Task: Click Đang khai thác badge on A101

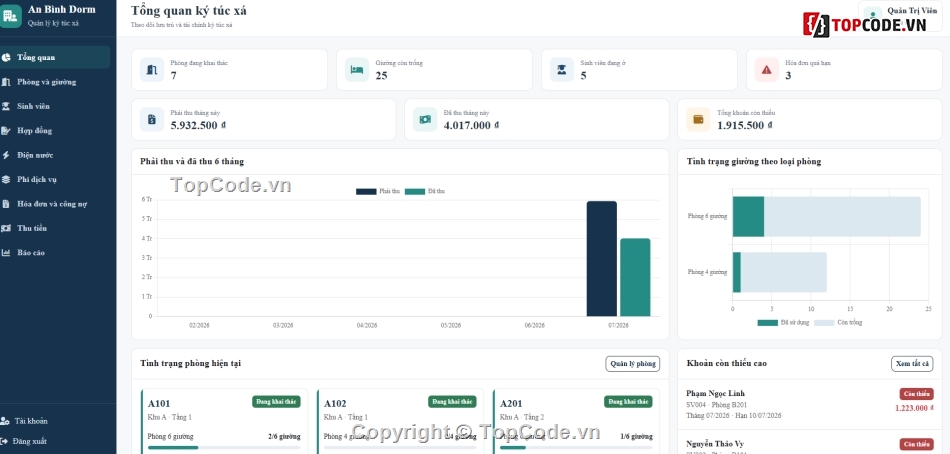Action: [x=276, y=402]
